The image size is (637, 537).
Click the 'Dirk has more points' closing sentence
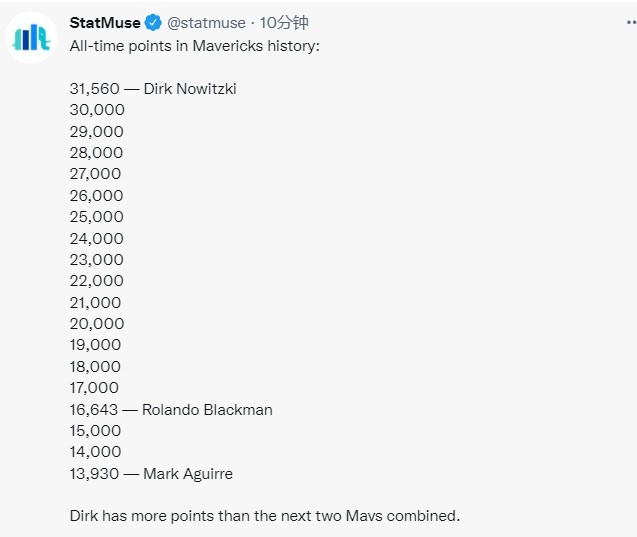[264, 516]
